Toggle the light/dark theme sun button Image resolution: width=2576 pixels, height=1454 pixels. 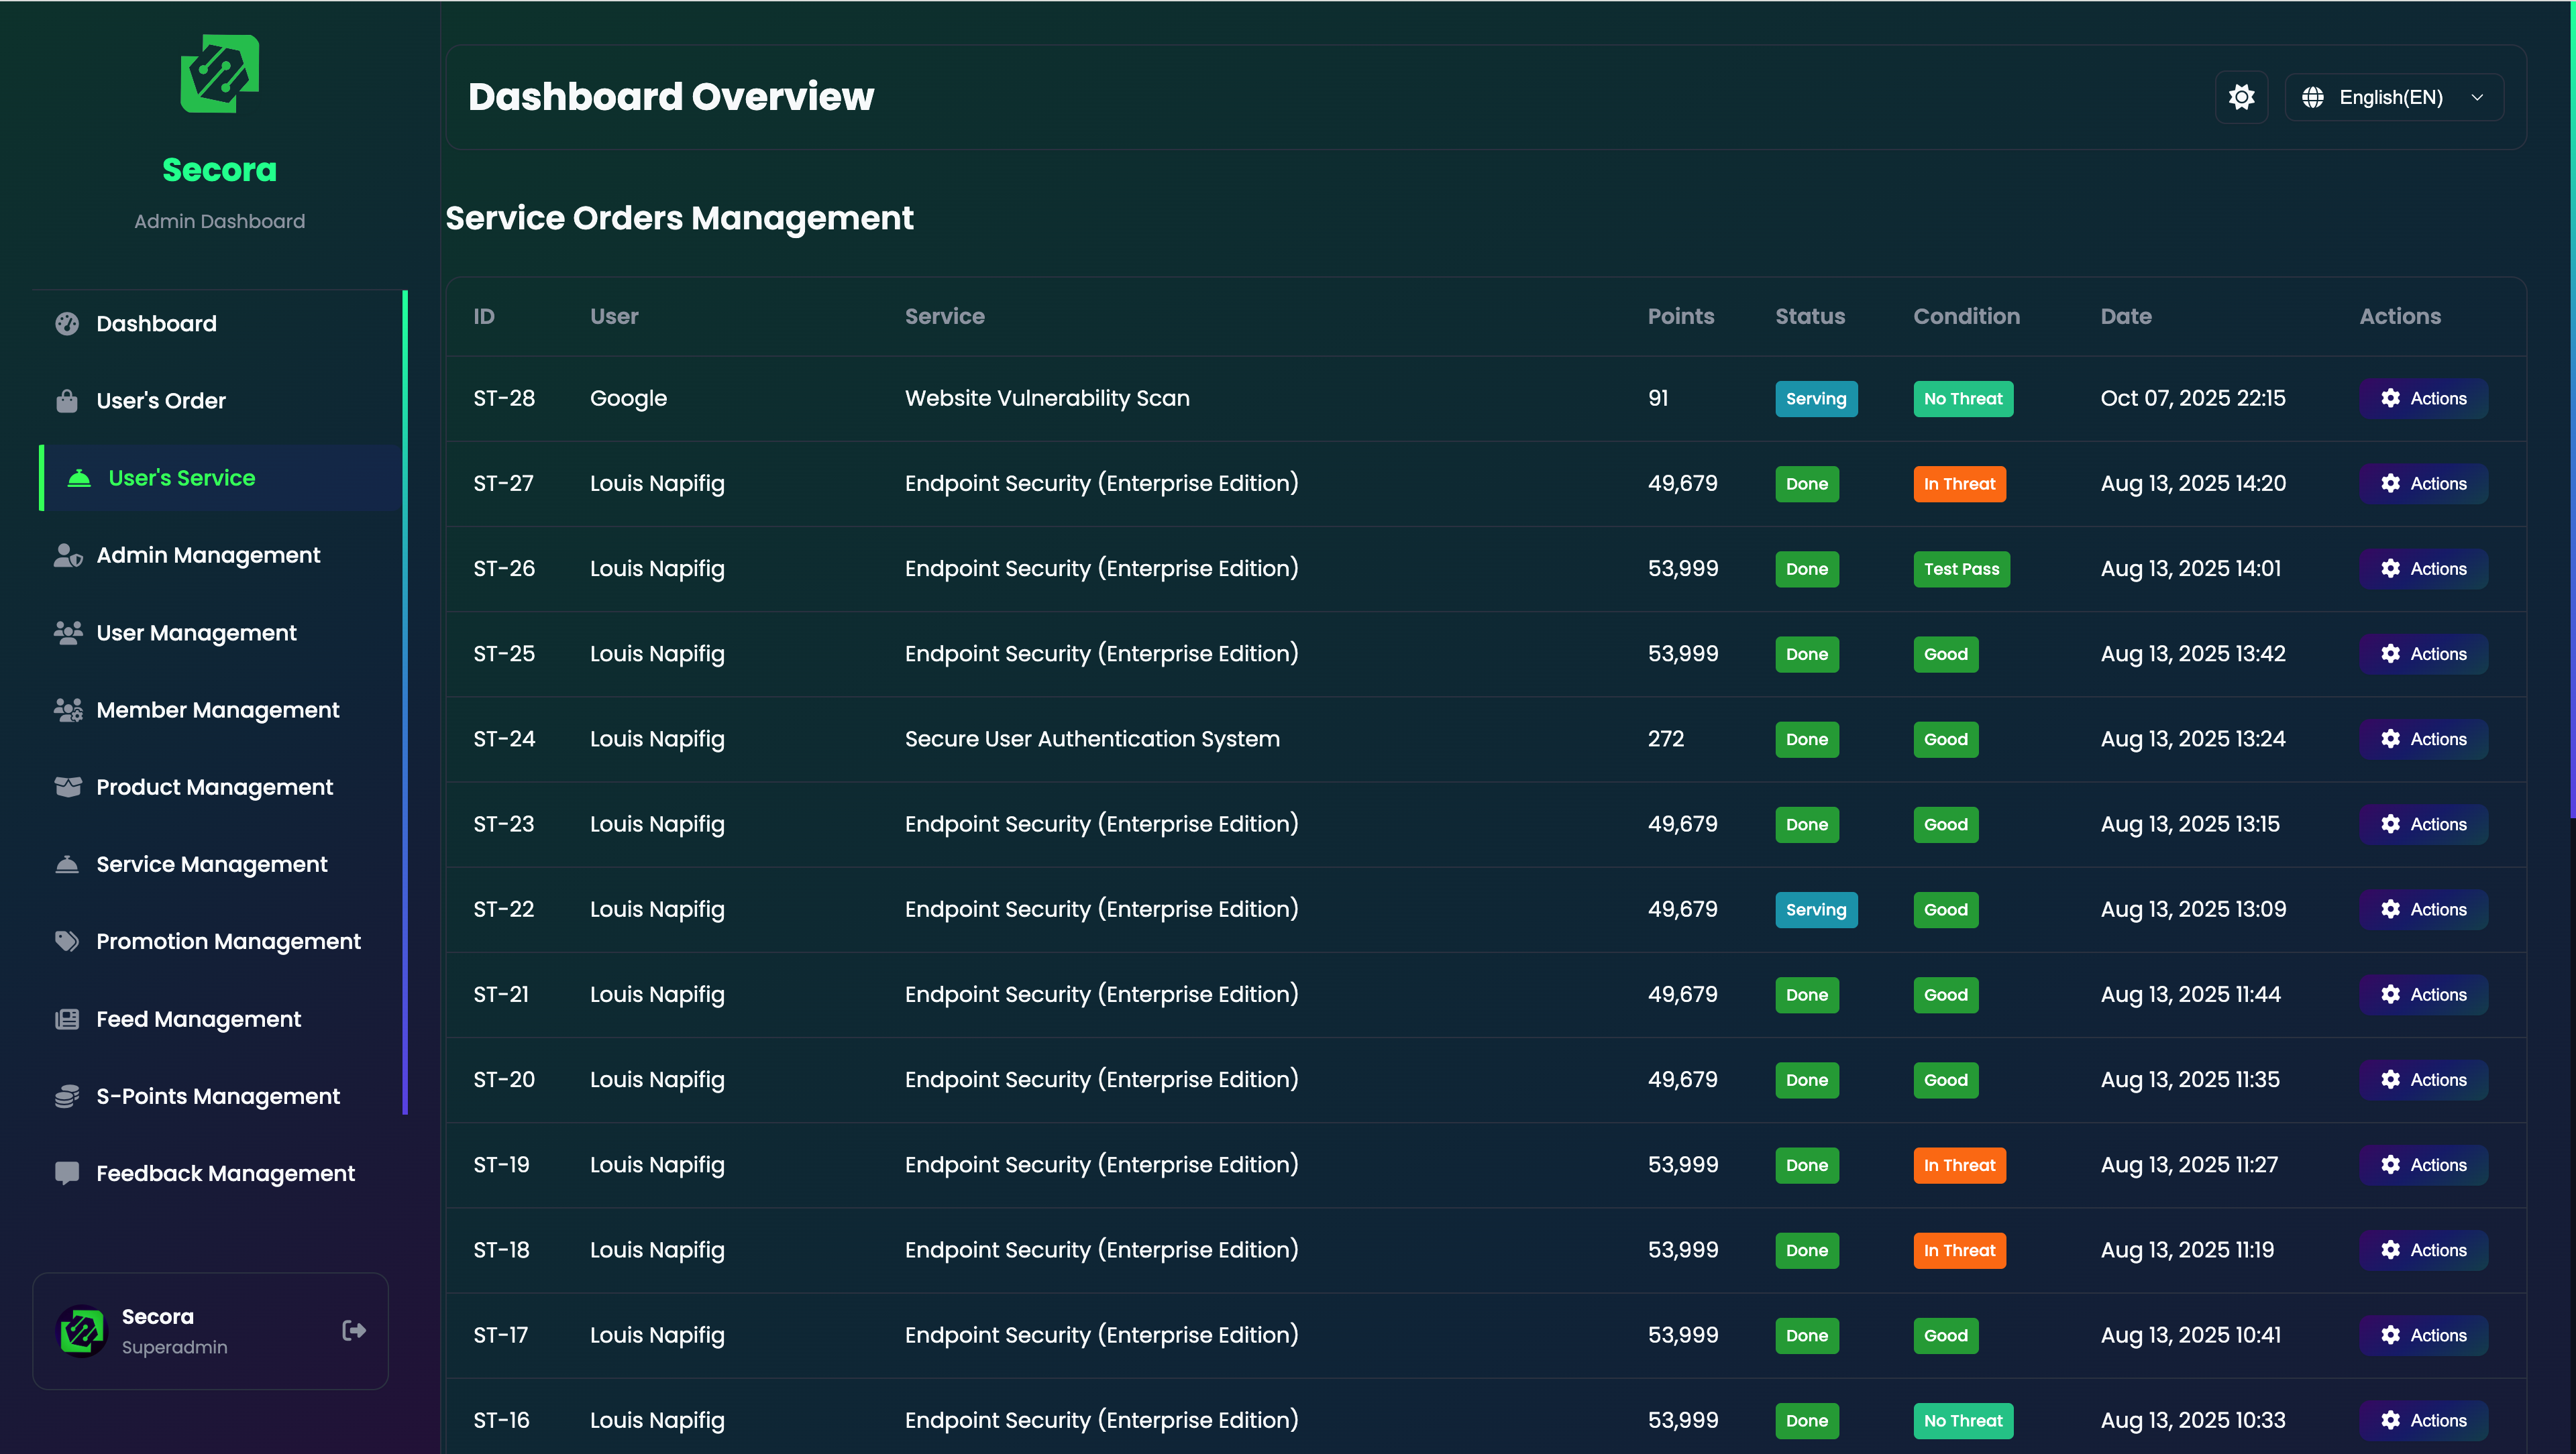(2241, 97)
